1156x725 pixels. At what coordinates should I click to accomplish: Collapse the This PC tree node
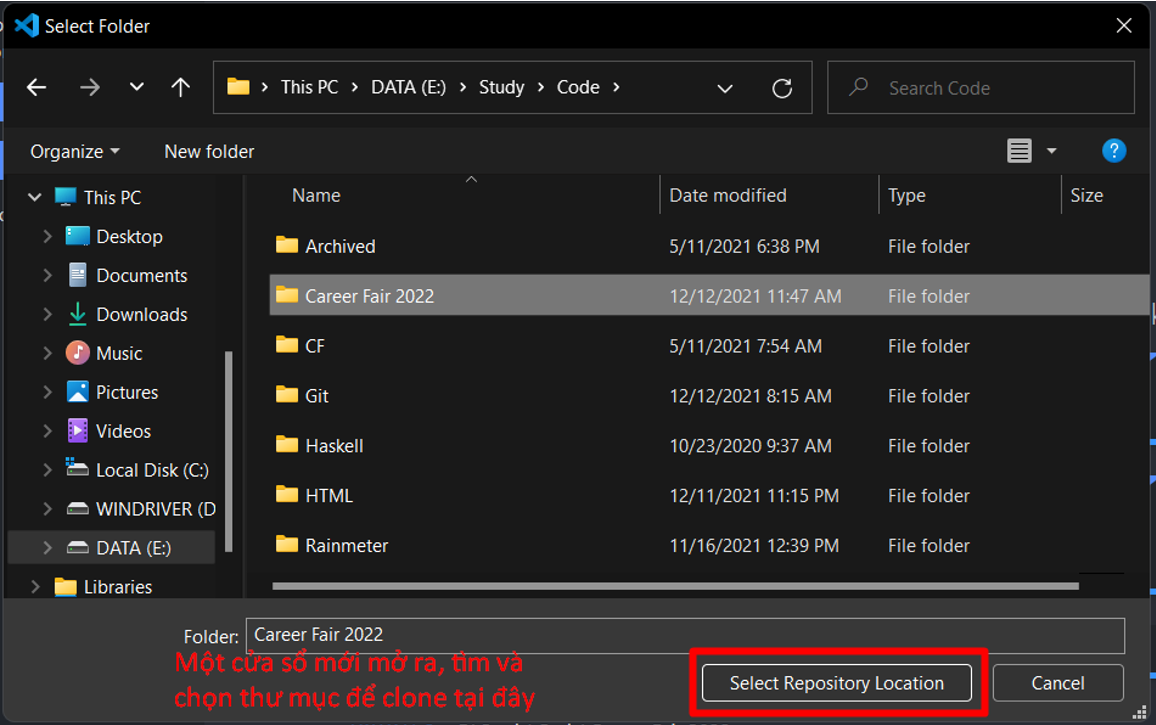click(x=35, y=197)
